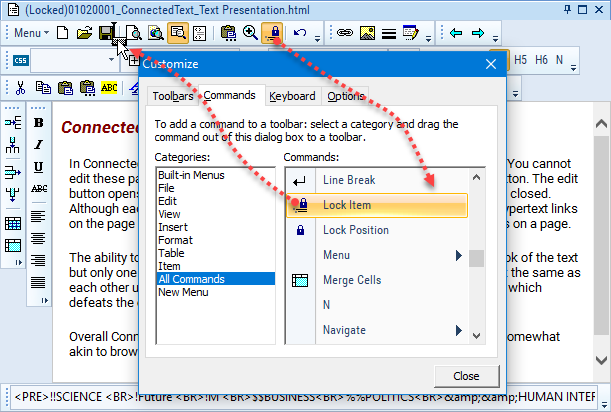Viewport: 611px width, 412px height.
Task: Click the insert table grid icon
Action: tap(13, 223)
